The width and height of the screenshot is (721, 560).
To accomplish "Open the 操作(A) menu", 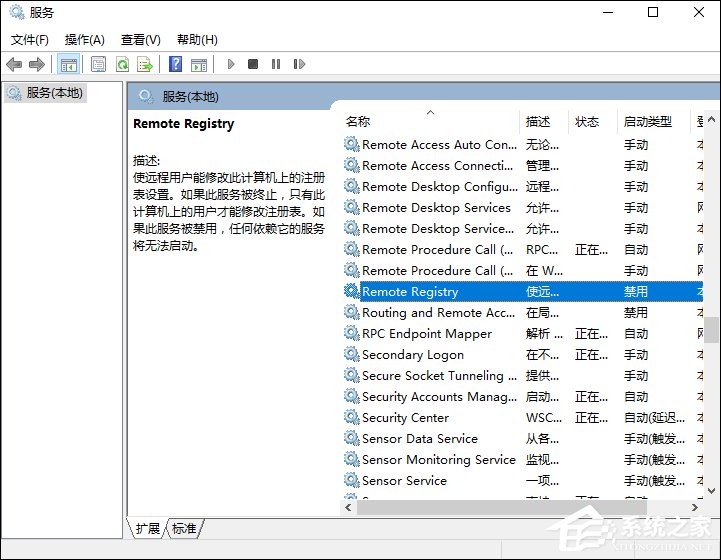I will (85, 40).
